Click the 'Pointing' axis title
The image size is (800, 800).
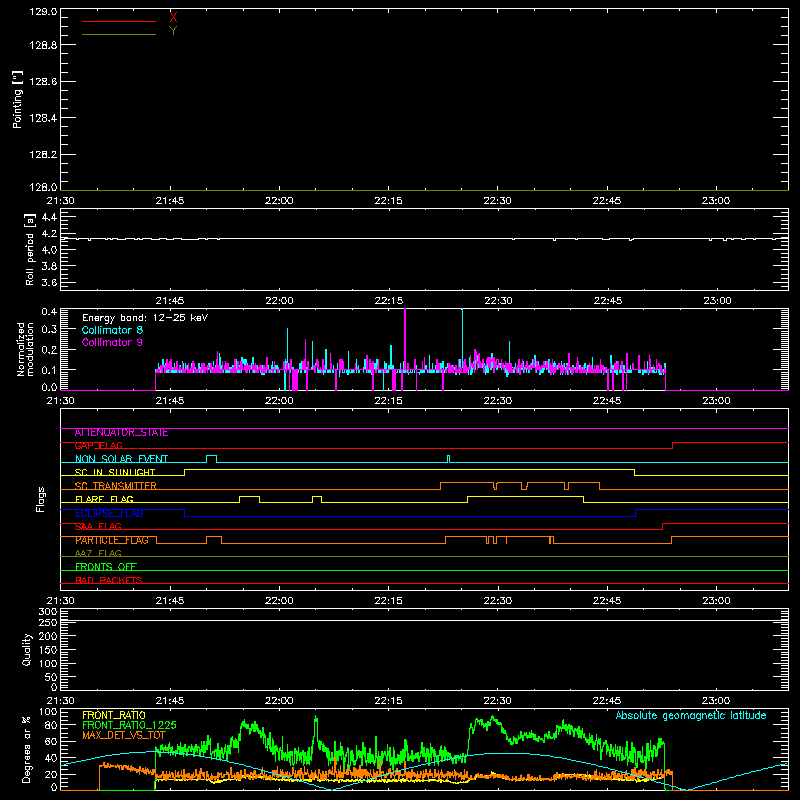tap(18, 99)
